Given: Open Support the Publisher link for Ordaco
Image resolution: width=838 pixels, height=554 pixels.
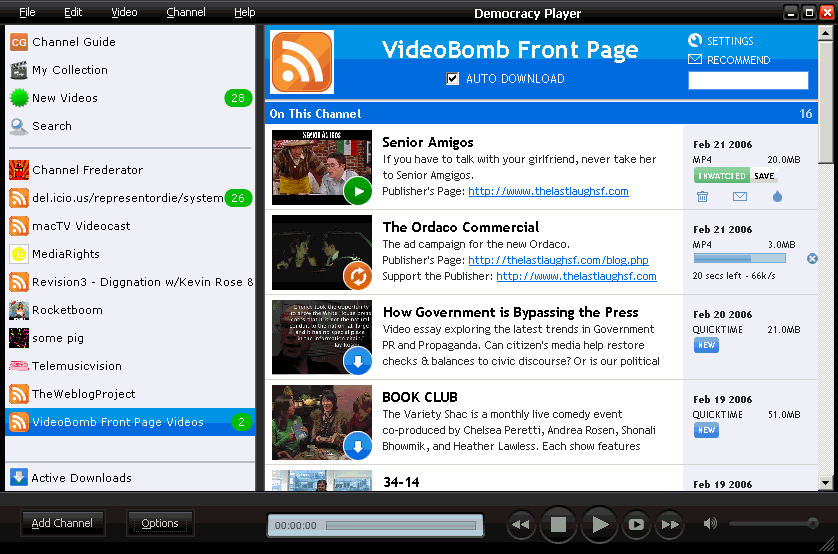Looking at the screenshot, I should [x=576, y=276].
